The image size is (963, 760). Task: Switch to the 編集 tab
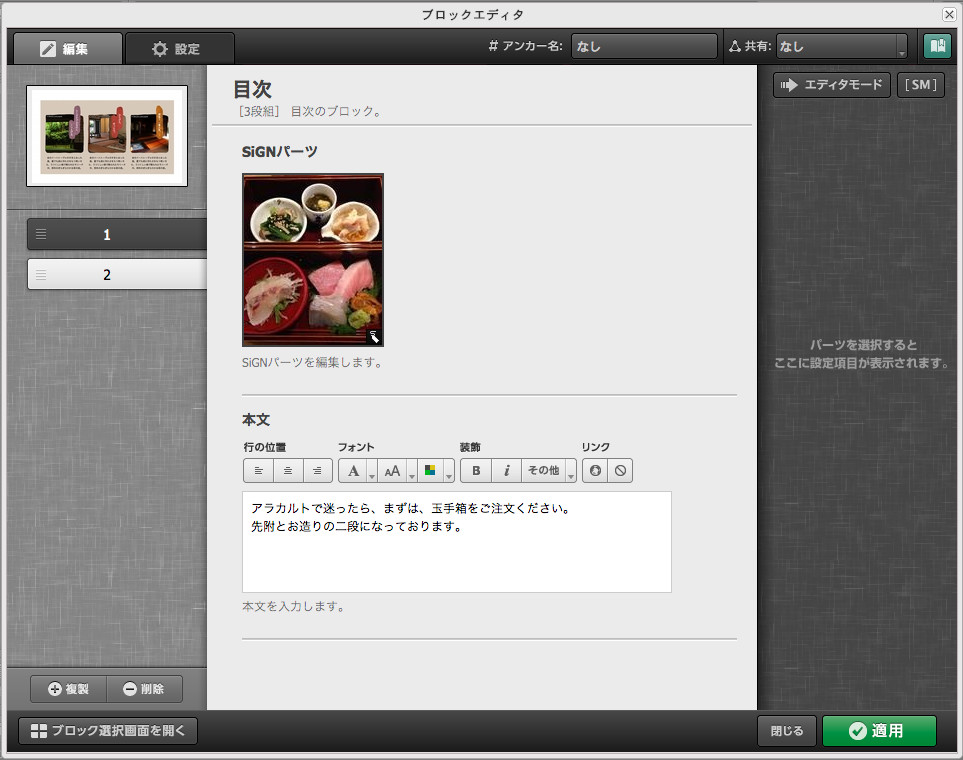[x=68, y=49]
